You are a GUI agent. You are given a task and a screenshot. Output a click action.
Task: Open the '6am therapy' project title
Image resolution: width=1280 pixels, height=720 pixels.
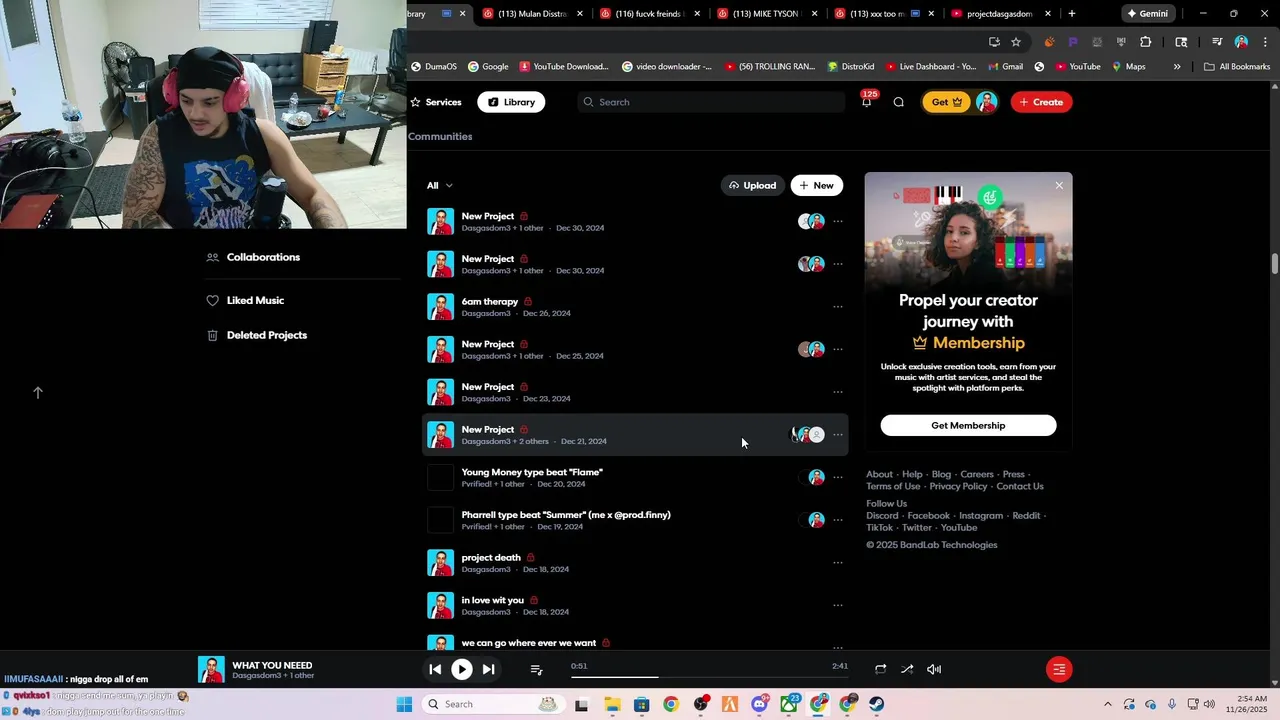[489, 301]
